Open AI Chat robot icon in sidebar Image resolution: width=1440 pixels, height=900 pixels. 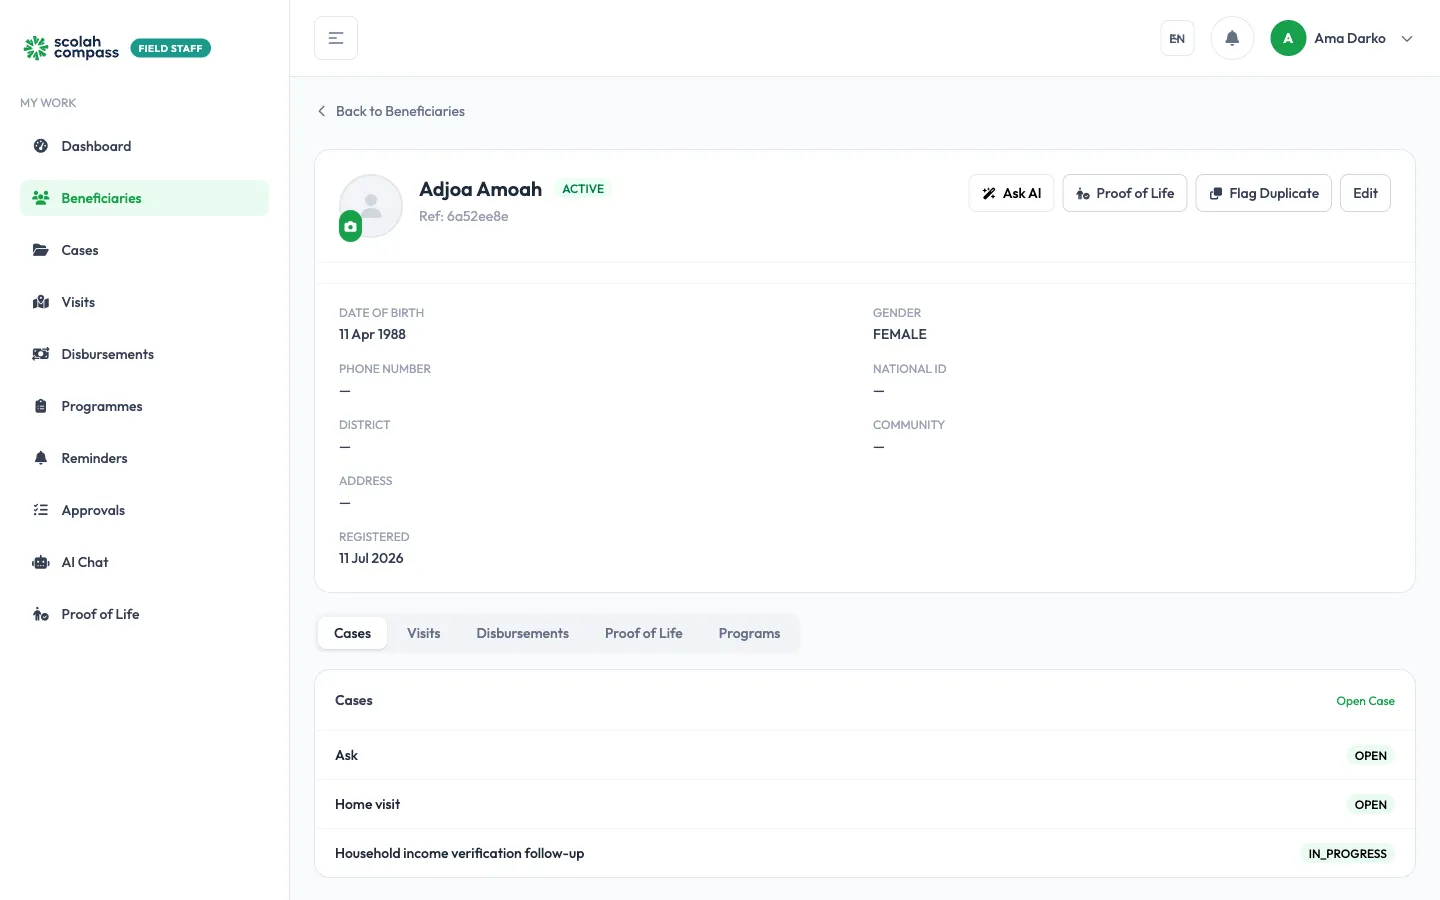pyautogui.click(x=41, y=562)
